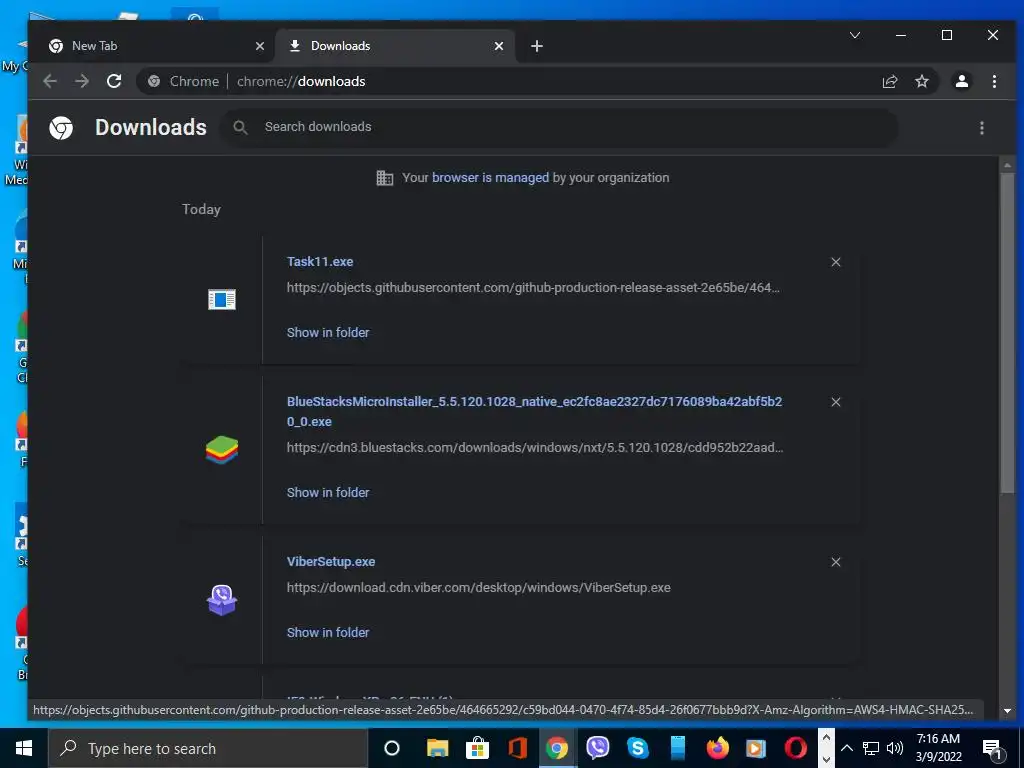Open the network tray icon

871,748
